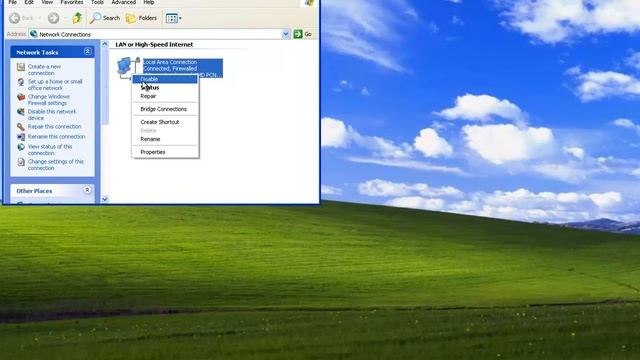Click the Disable network device icon
Viewport: 640px width, 360px height.
click(21, 112)
